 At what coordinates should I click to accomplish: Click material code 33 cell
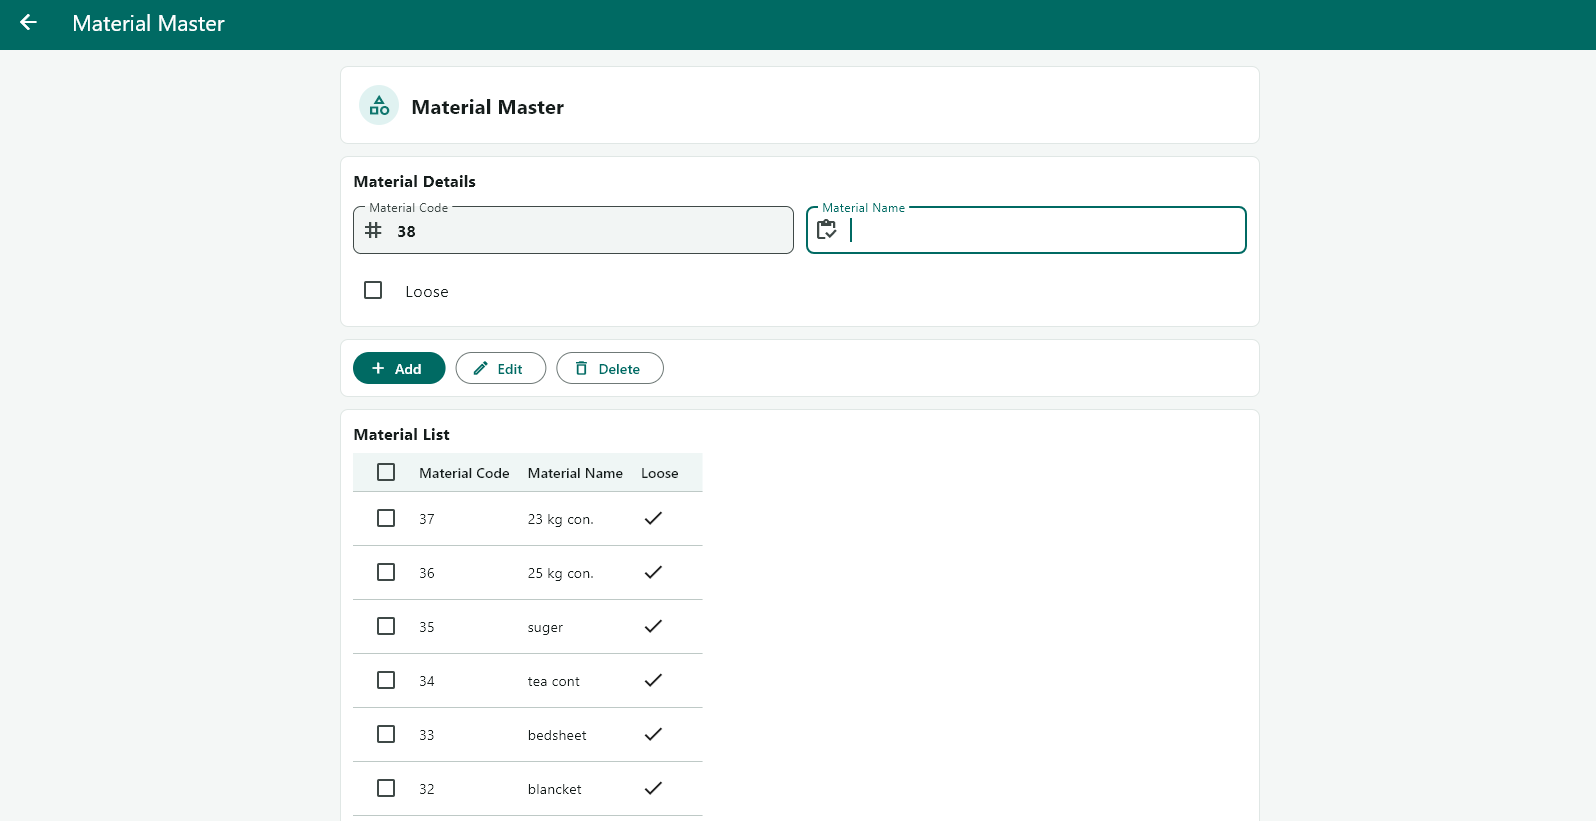[x=427, y=735]
